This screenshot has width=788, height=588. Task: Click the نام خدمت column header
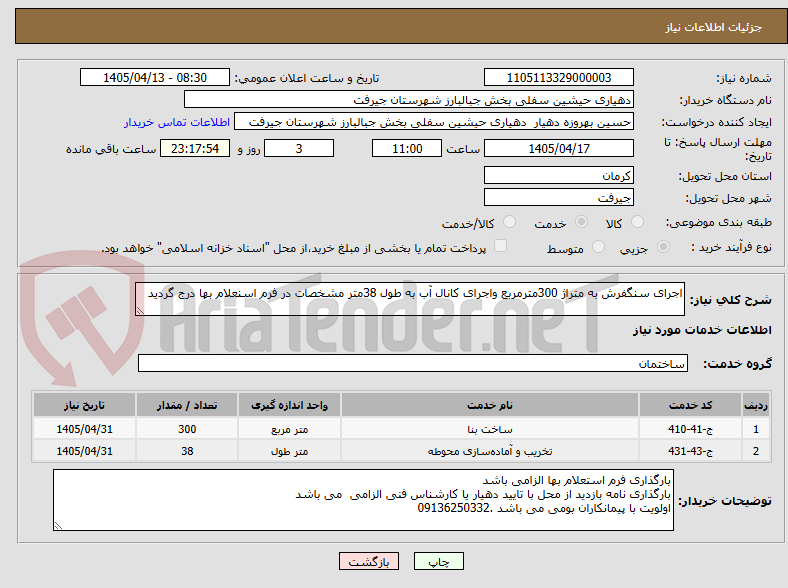490,405
